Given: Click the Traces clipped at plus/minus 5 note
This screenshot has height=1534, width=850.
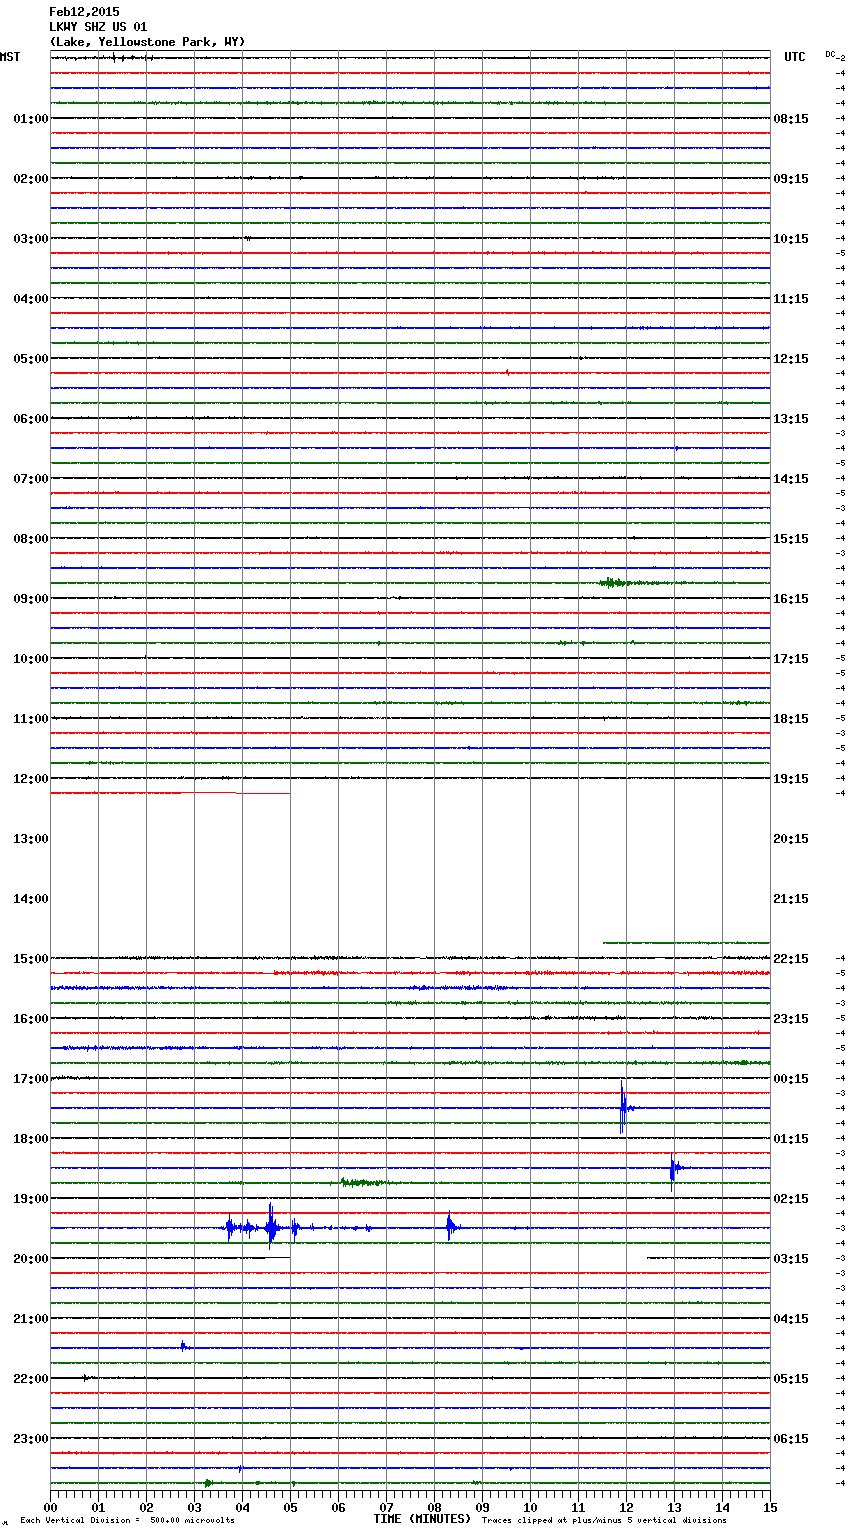Looking at the screenshot, I should point(604,1520).
